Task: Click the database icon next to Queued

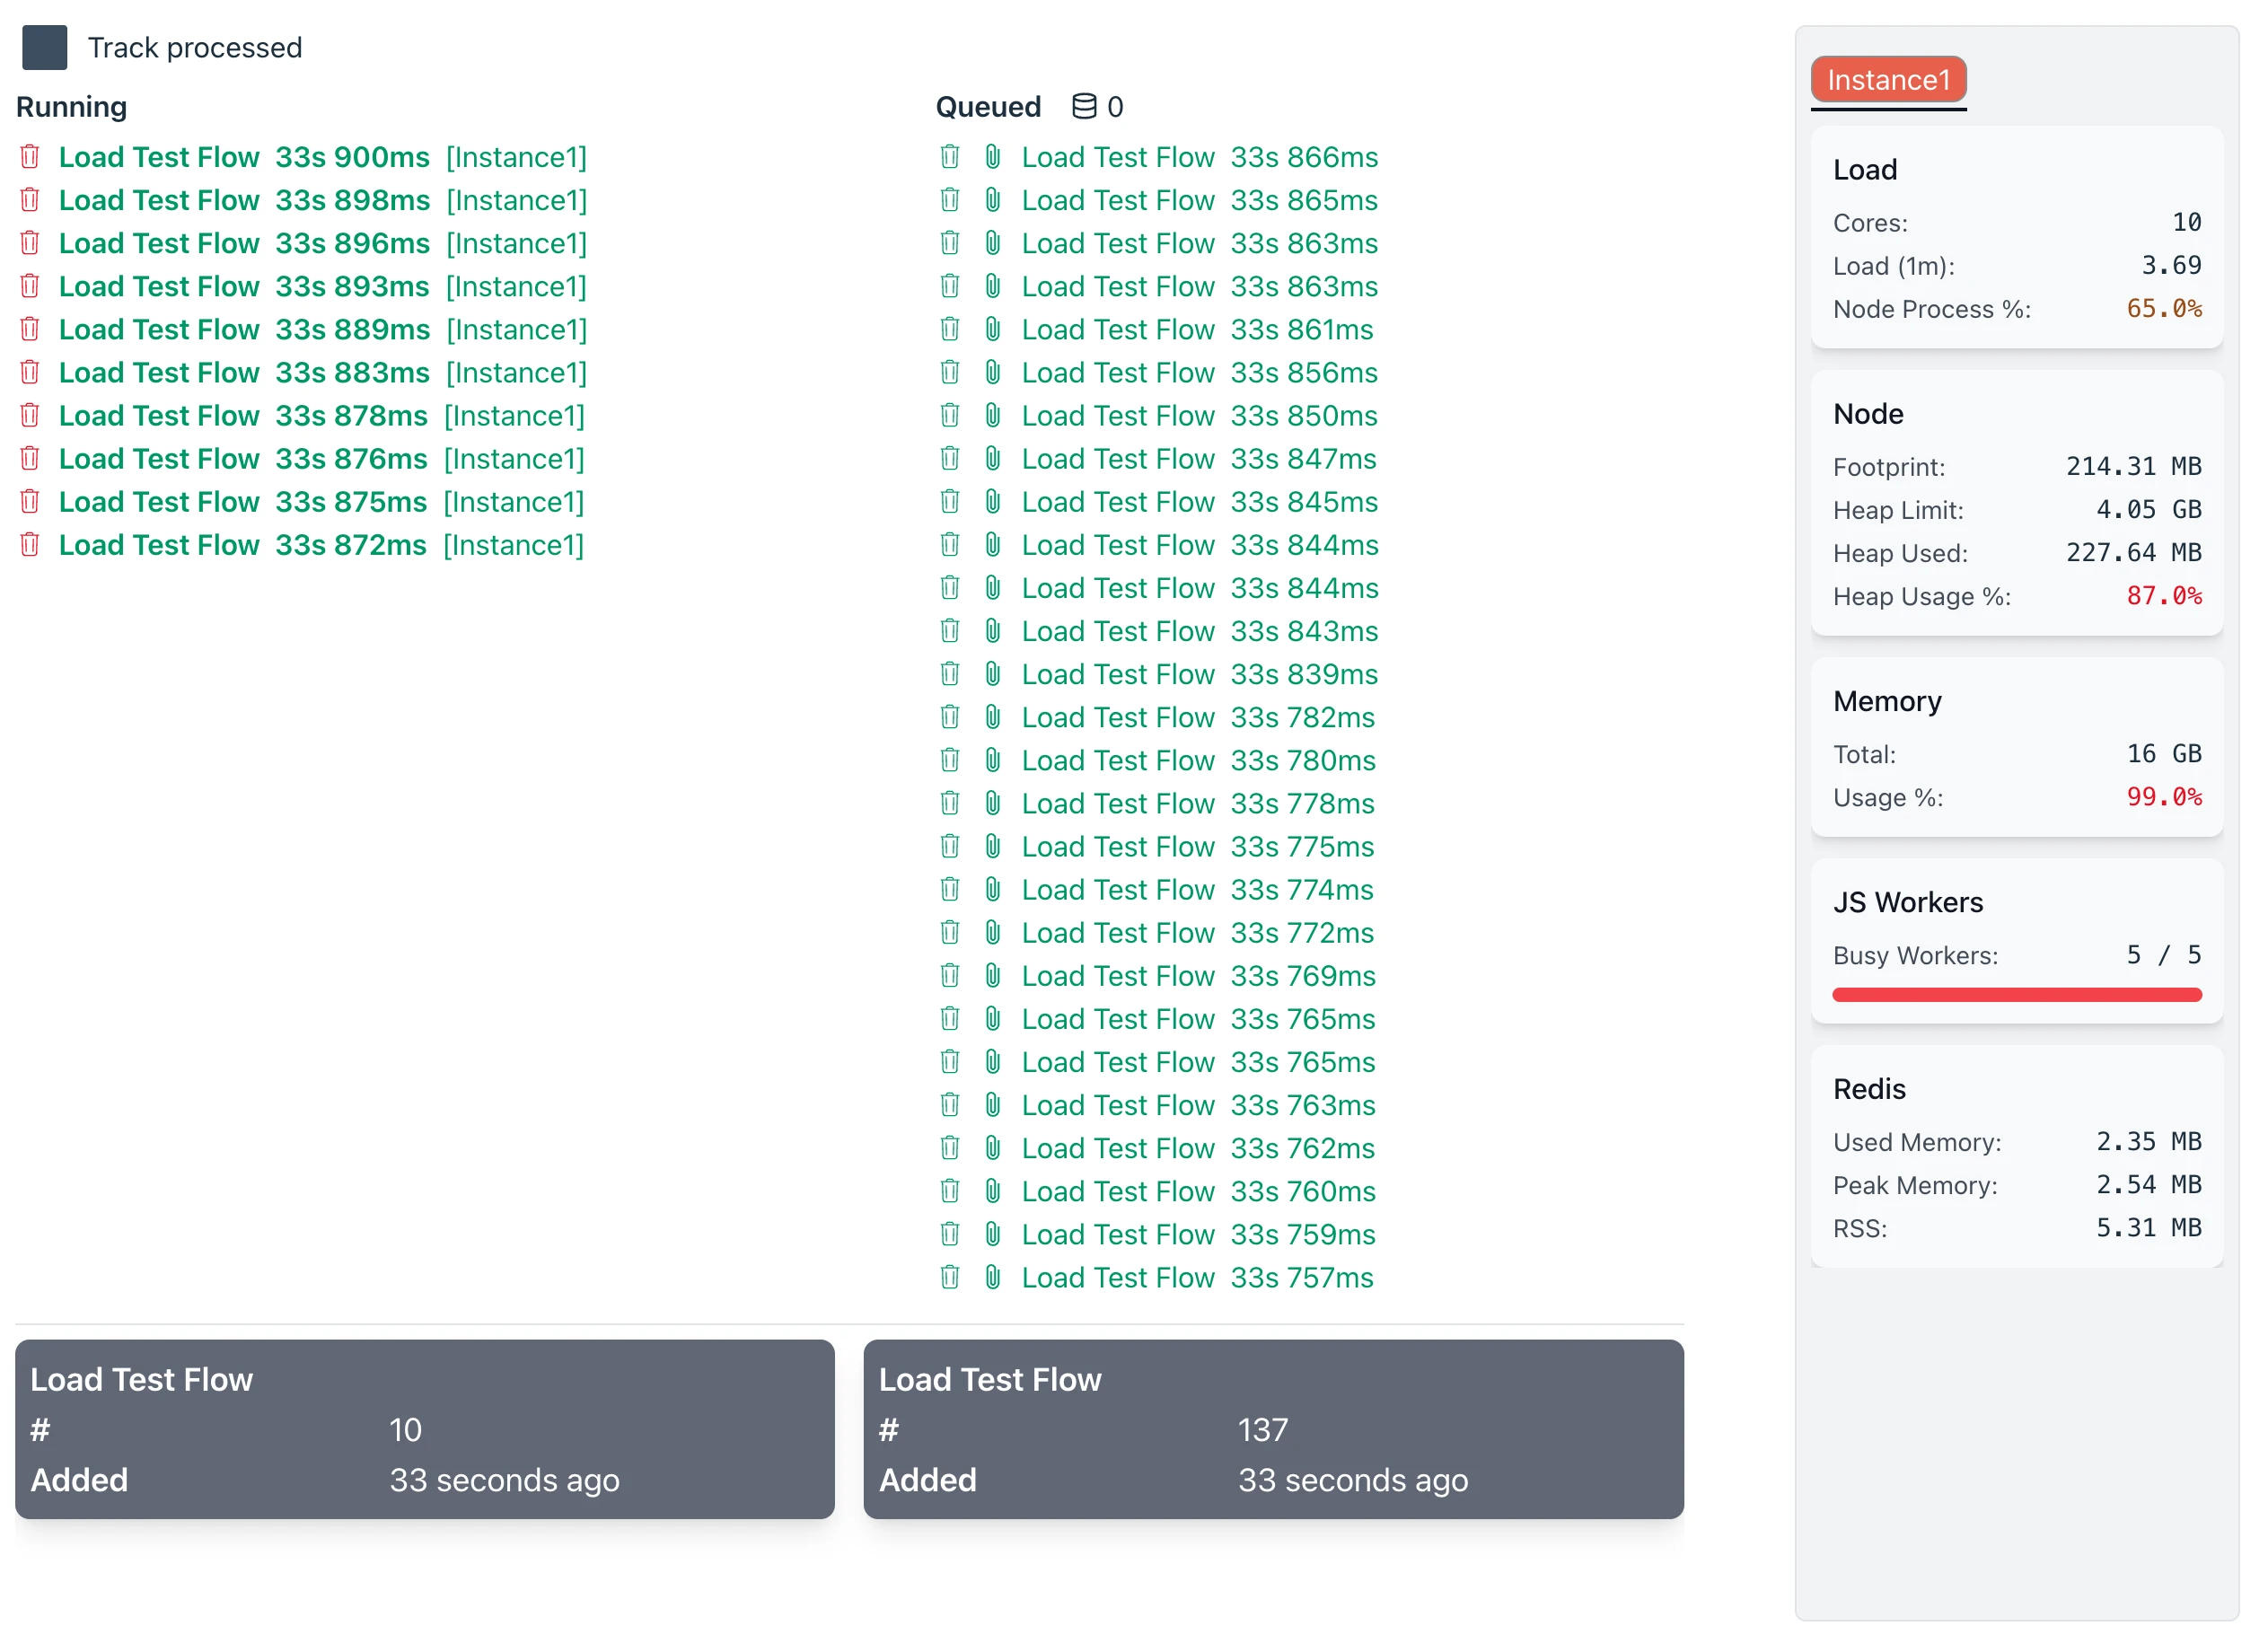Action: (1084, 106)
